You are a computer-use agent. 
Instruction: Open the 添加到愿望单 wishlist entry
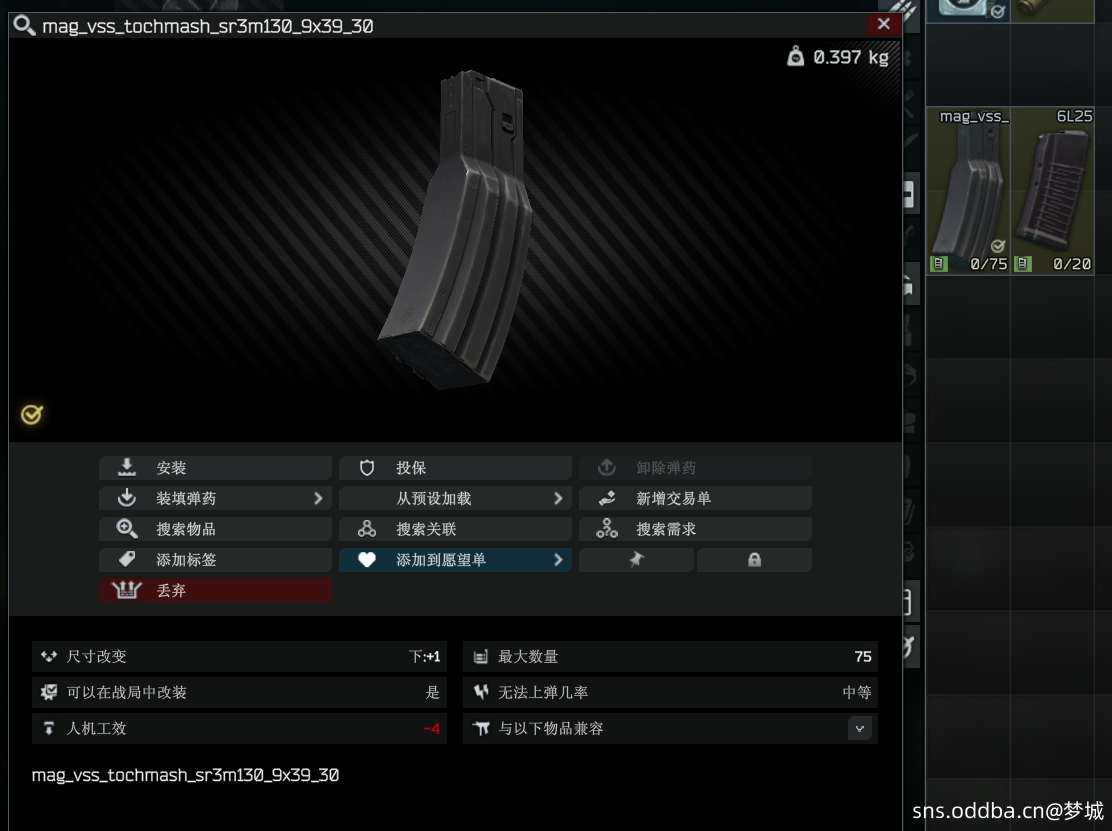(x=455, y=560)
